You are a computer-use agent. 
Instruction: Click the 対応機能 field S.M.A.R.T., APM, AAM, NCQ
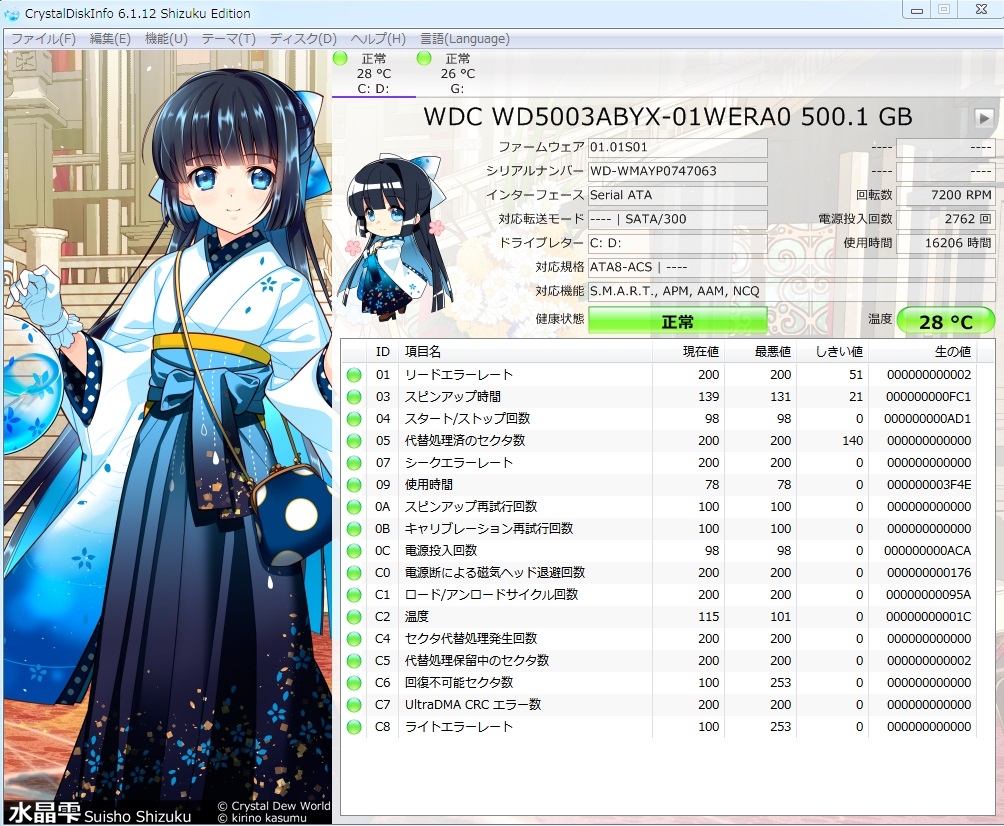(791, 291)
